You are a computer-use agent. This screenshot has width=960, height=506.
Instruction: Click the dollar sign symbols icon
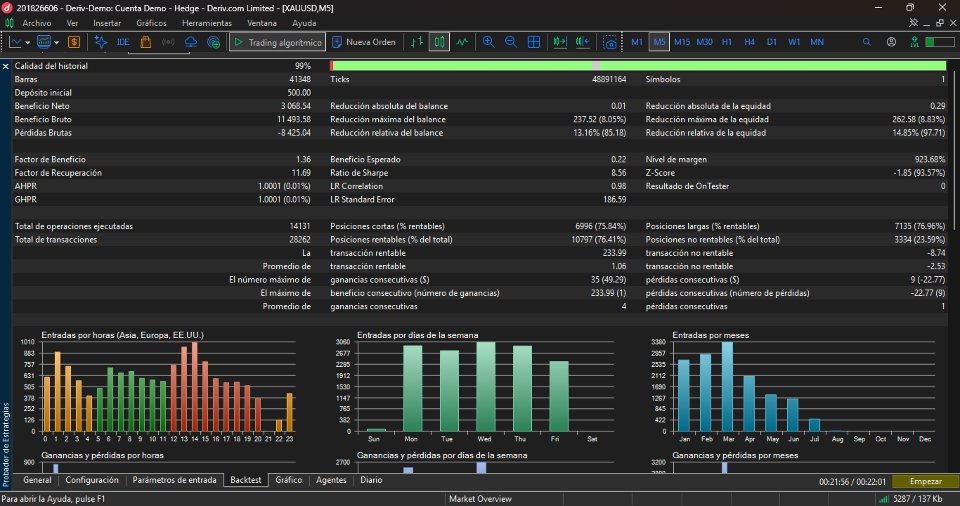click(74, 42)
